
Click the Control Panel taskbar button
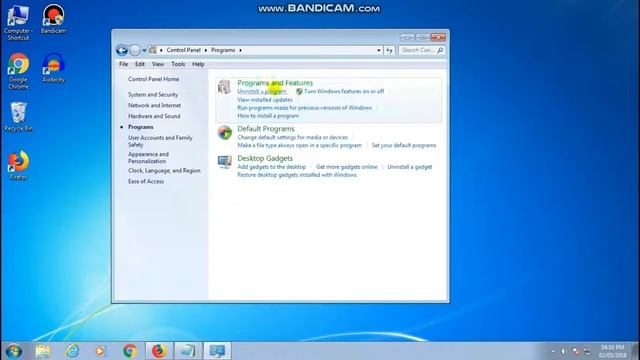pos(217,351)
